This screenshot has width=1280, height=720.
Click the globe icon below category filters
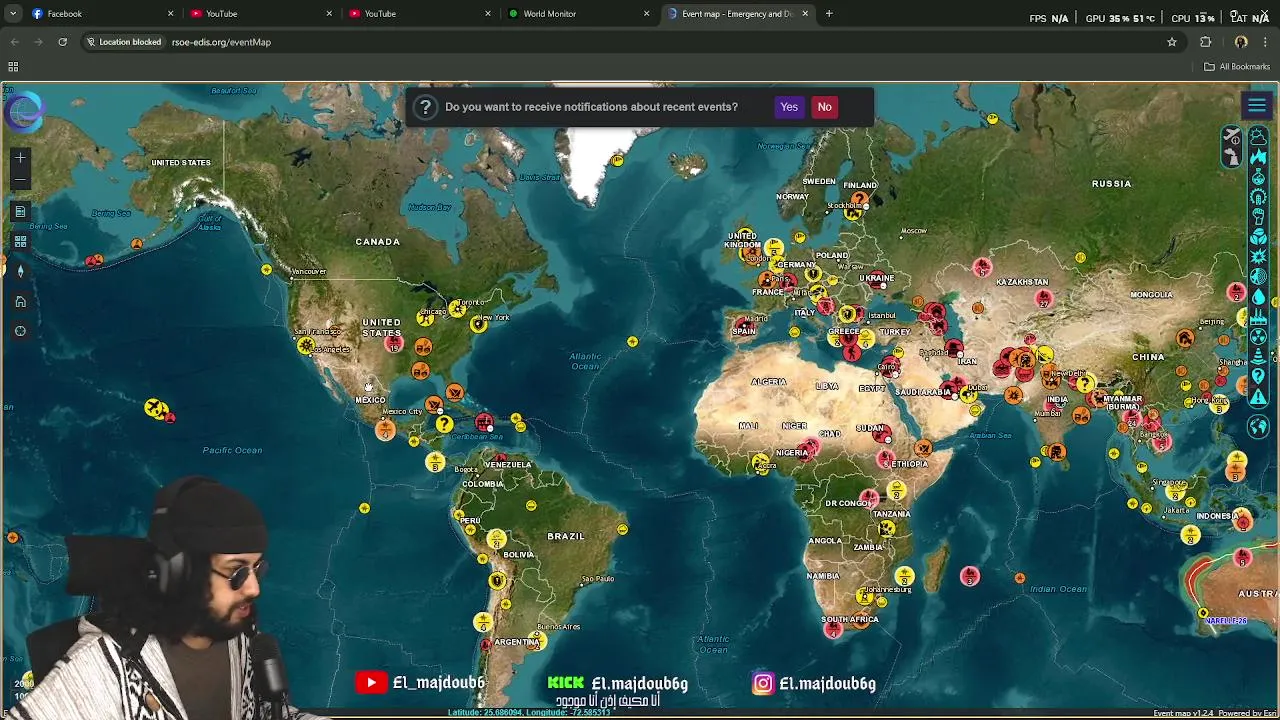tap(1258, 426)
